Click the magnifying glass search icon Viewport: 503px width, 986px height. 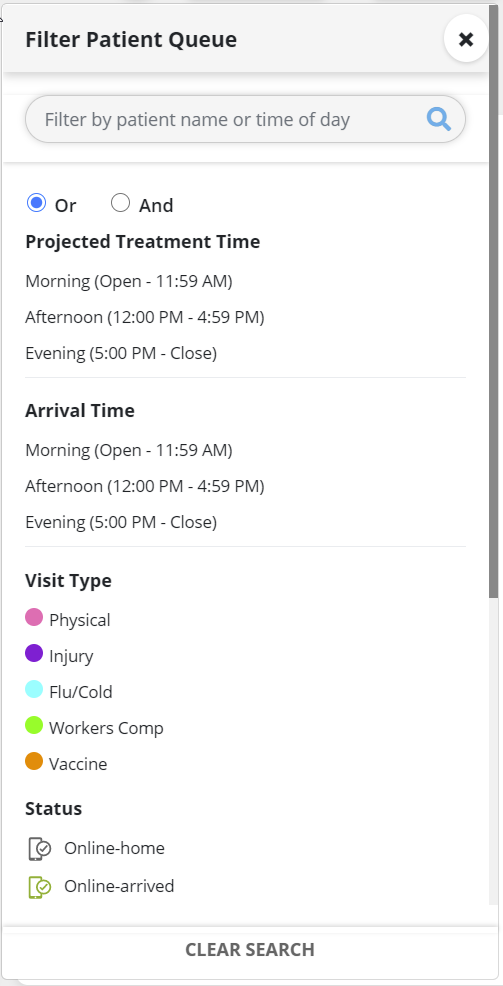tap(439, 118)
